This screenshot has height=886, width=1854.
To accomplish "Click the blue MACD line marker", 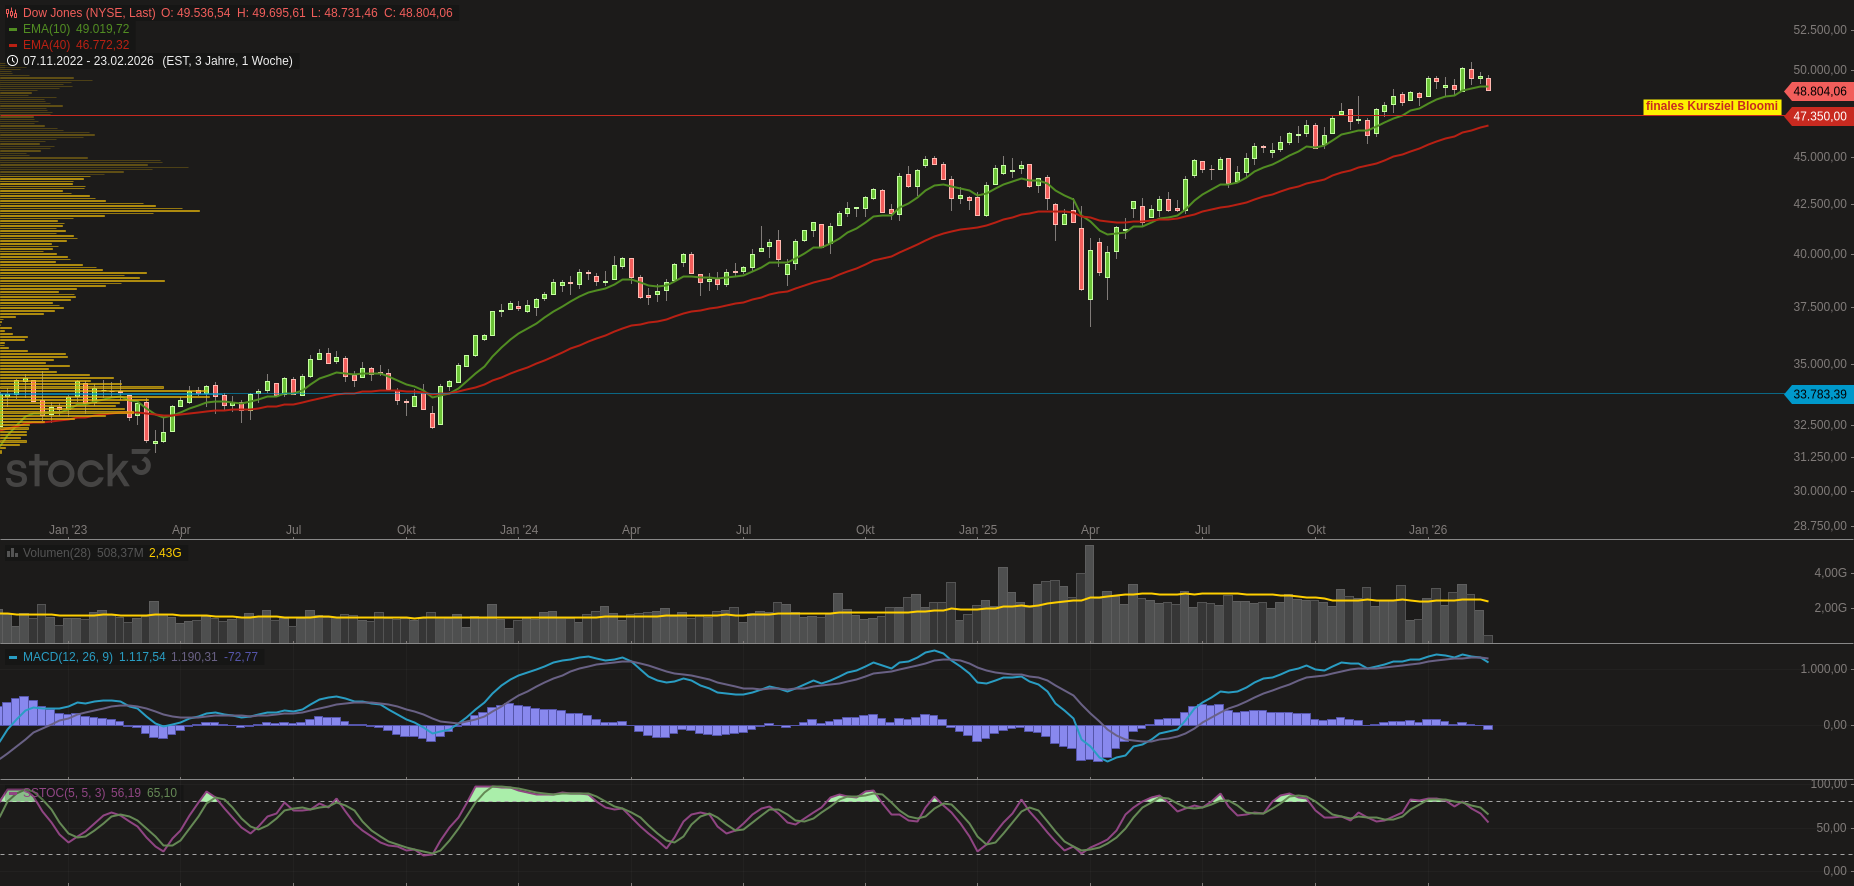I will pos(13,657).
